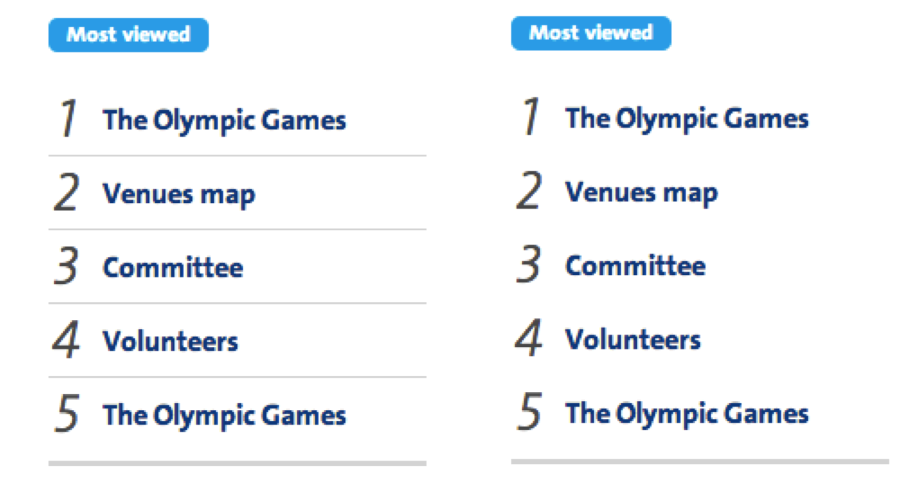Click rank number 2 in the divided list
Image resolution: width=900 pixels, height=479 pixels.
67,193
